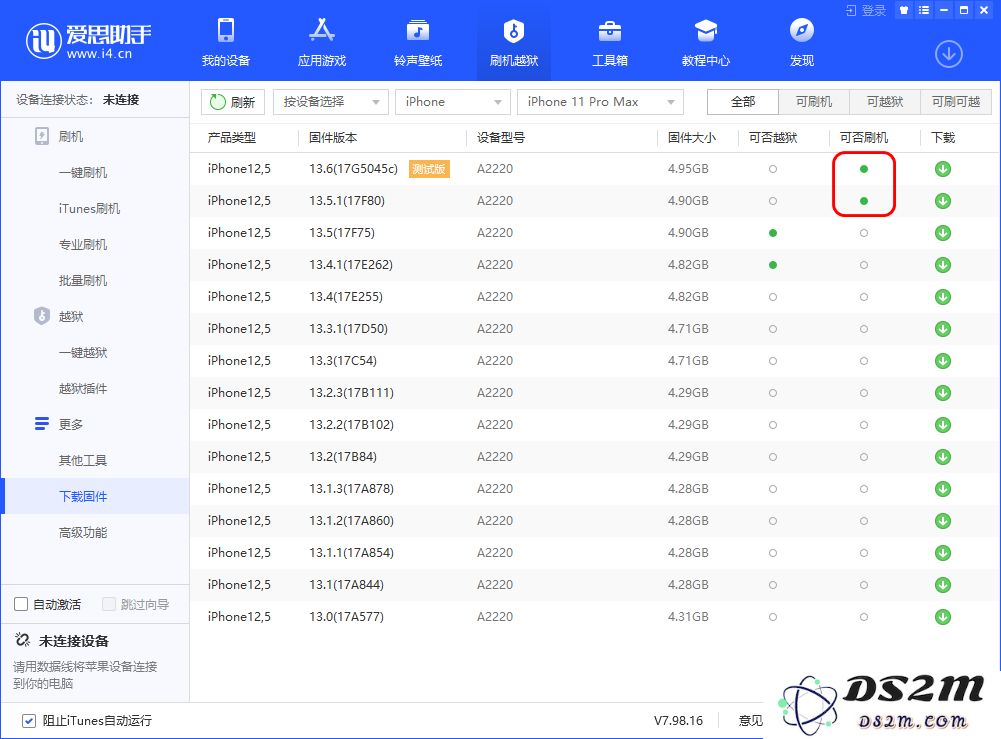This screenshot has height=739, width=1001.
Task: Click the 刷机 section header in sidebar
Action: (x=71, y=137)
